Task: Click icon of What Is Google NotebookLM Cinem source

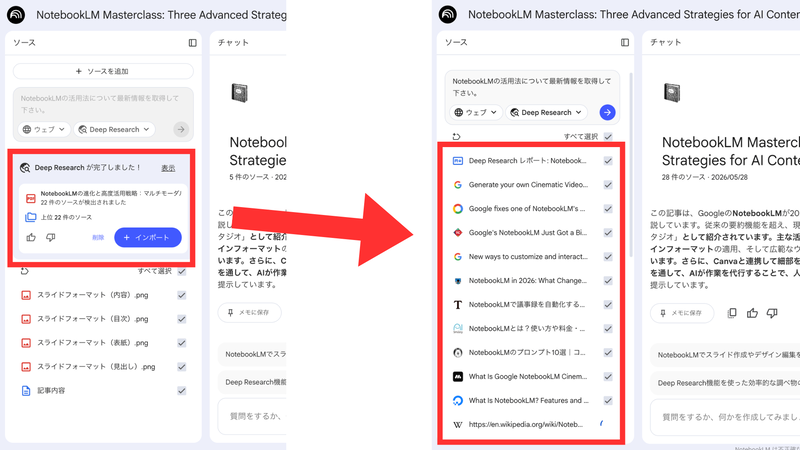Action: tap(458, 377)
